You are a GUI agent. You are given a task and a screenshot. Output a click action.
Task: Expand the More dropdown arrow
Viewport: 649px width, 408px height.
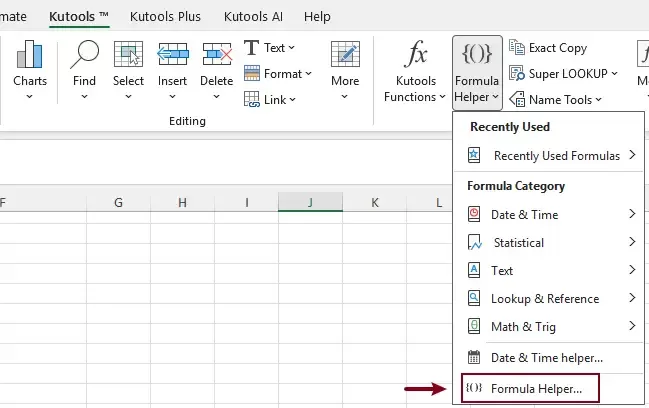(344, 97)
